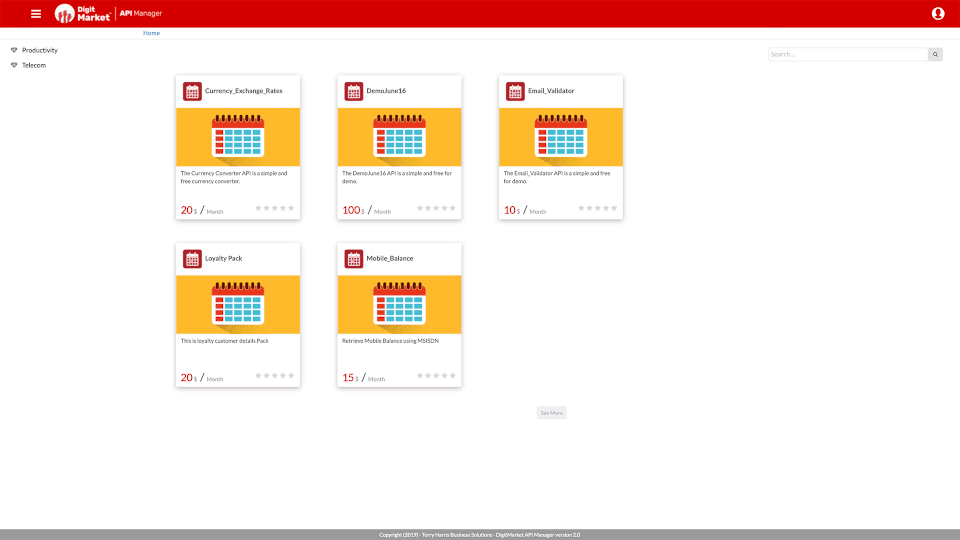Open the Currency_Exchange_Rates title
960x540 pixels.
(244, 91)
